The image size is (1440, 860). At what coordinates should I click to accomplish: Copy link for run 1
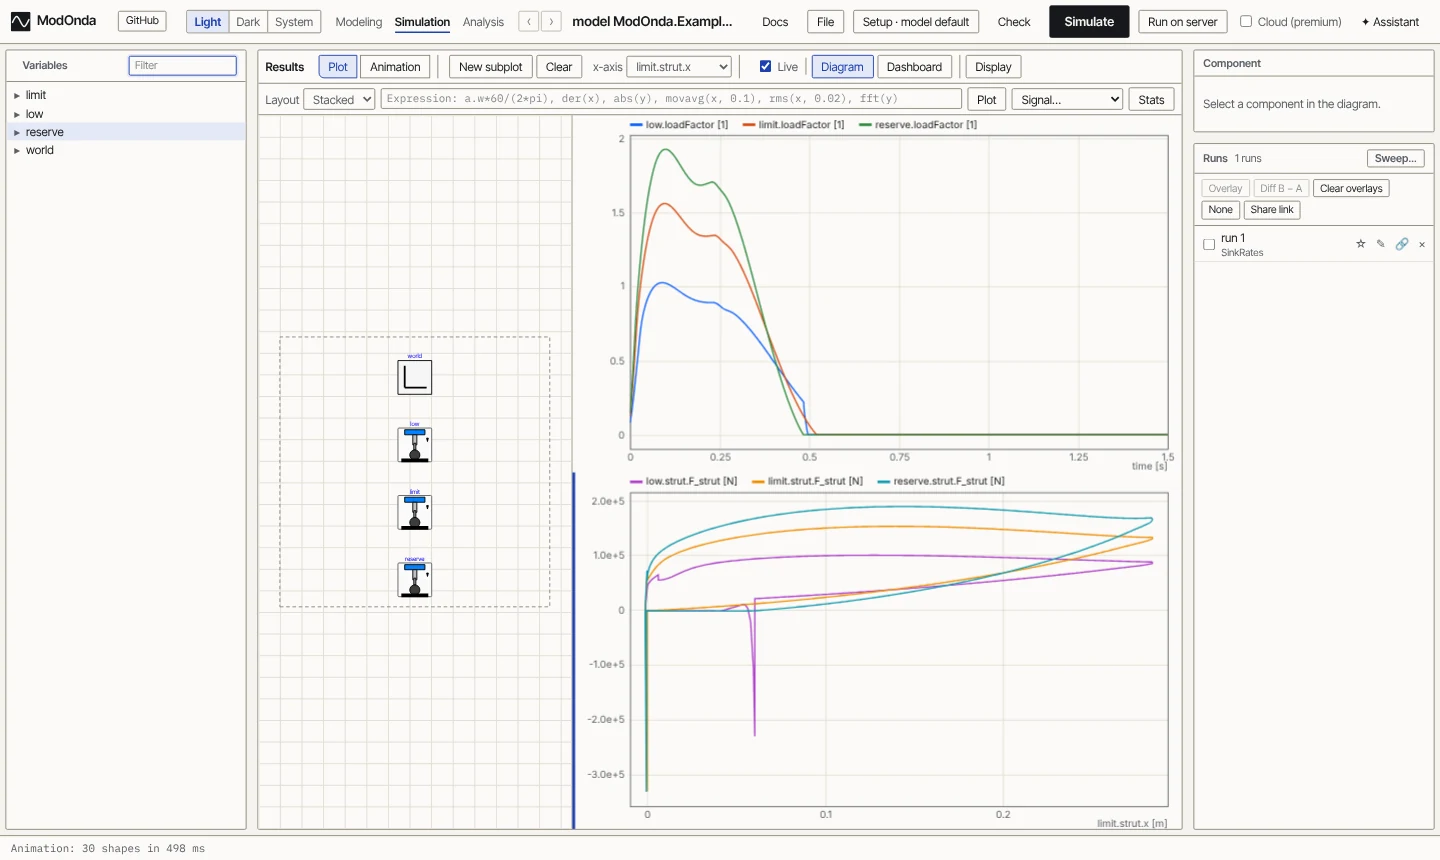click(1402, 244)
